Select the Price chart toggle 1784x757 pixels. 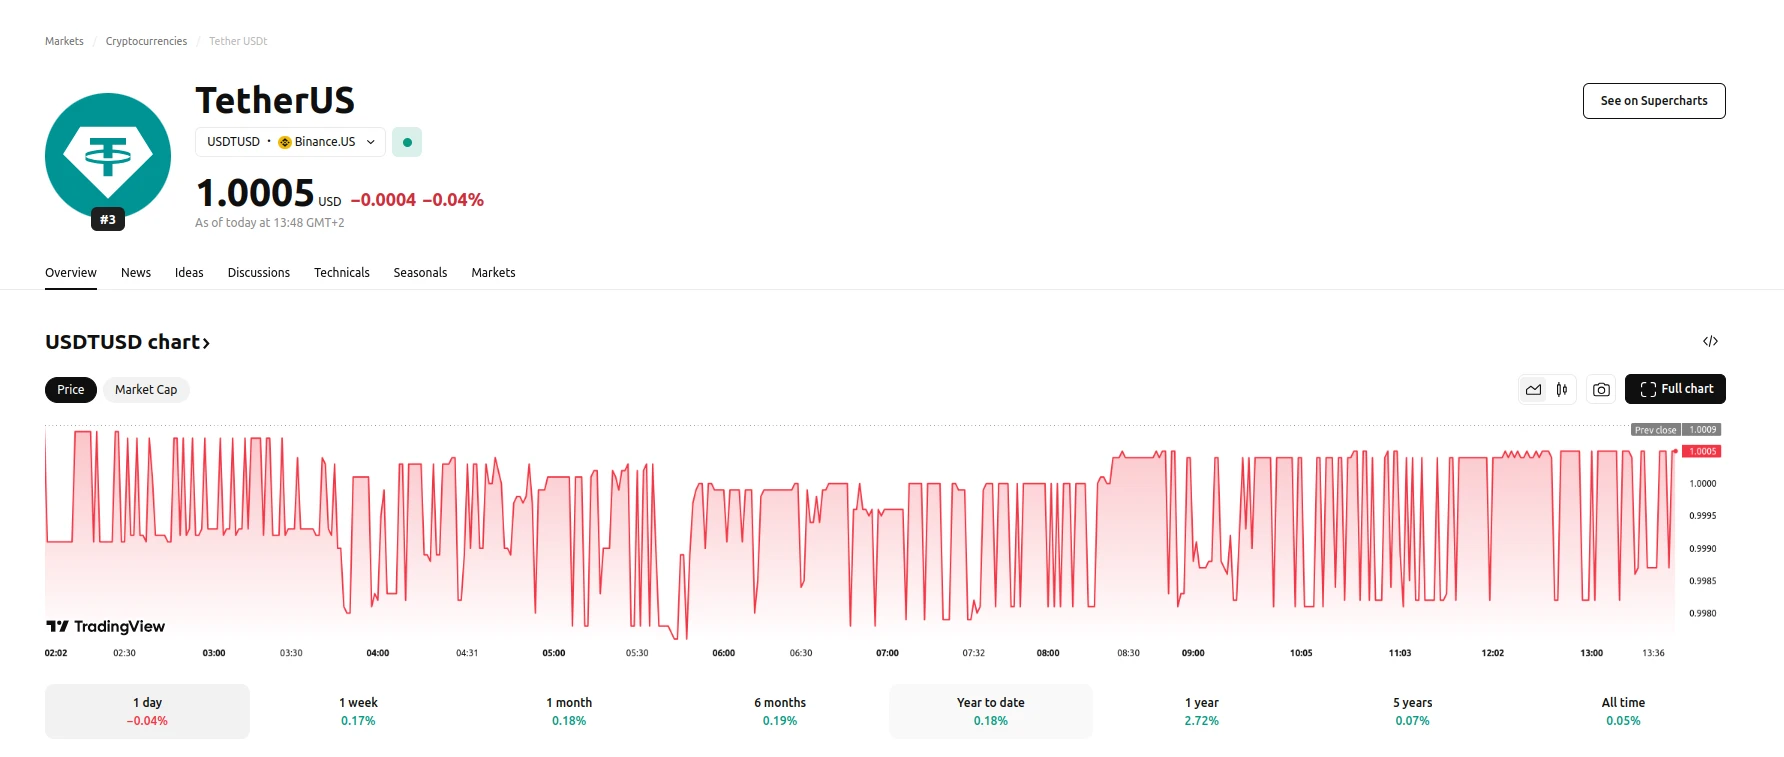click(x=71, y=390)
